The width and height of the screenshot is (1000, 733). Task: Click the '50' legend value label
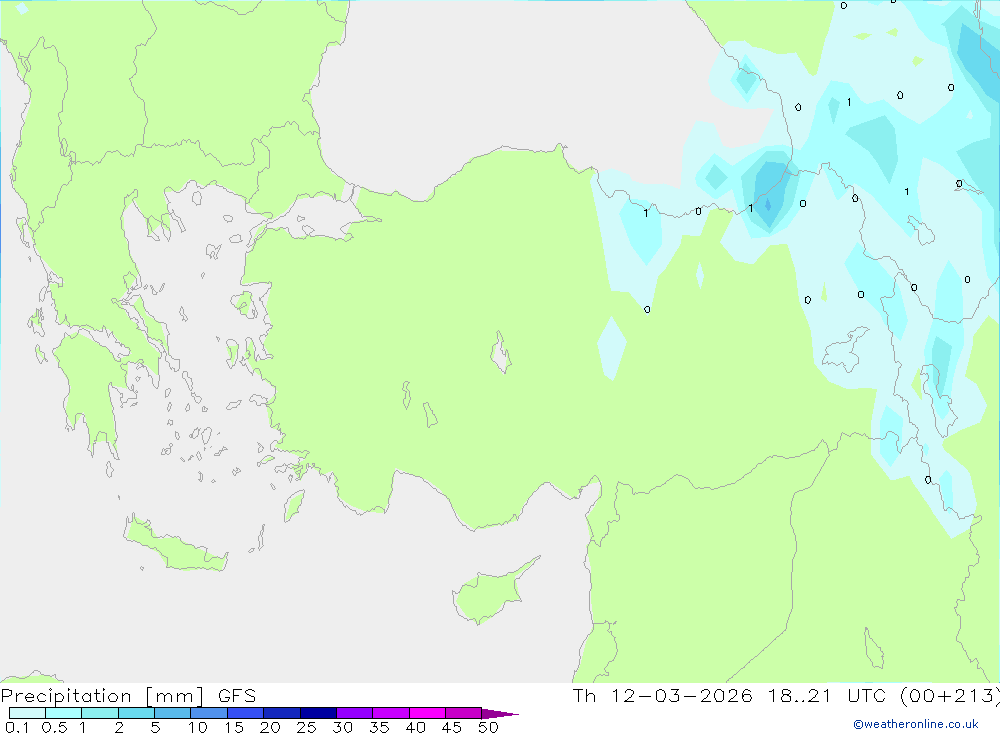pyautogui.click(x=488, y=727)
